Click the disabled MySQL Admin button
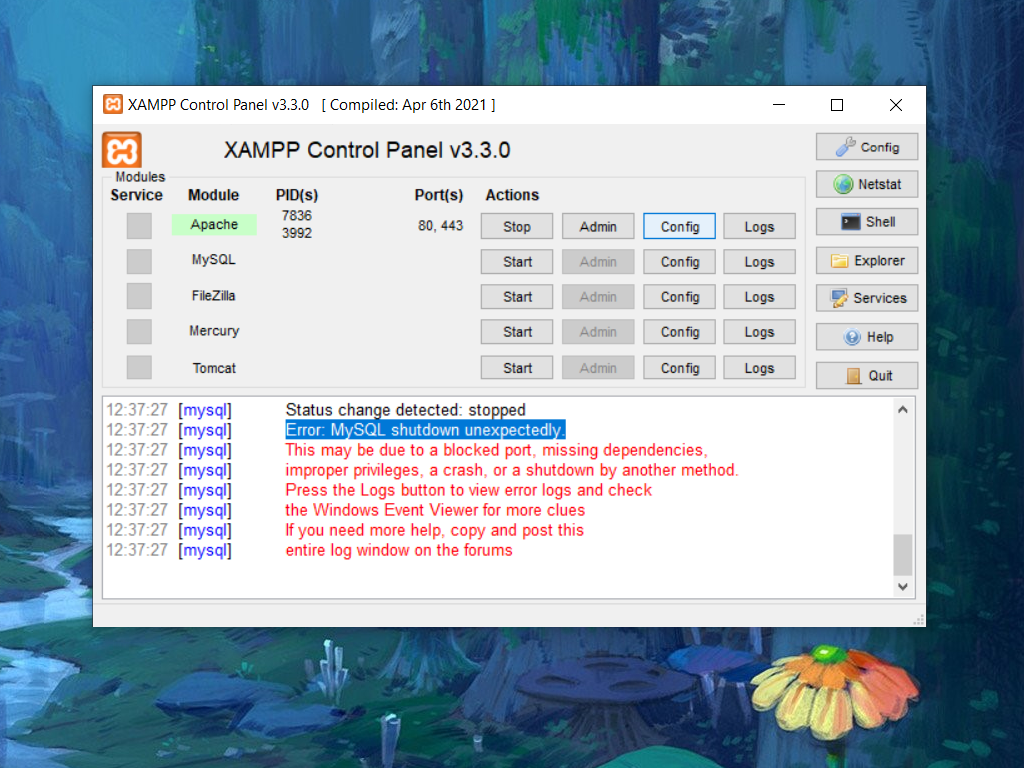The height and width of the screenshot is (768, 1024). coord(598,262)
